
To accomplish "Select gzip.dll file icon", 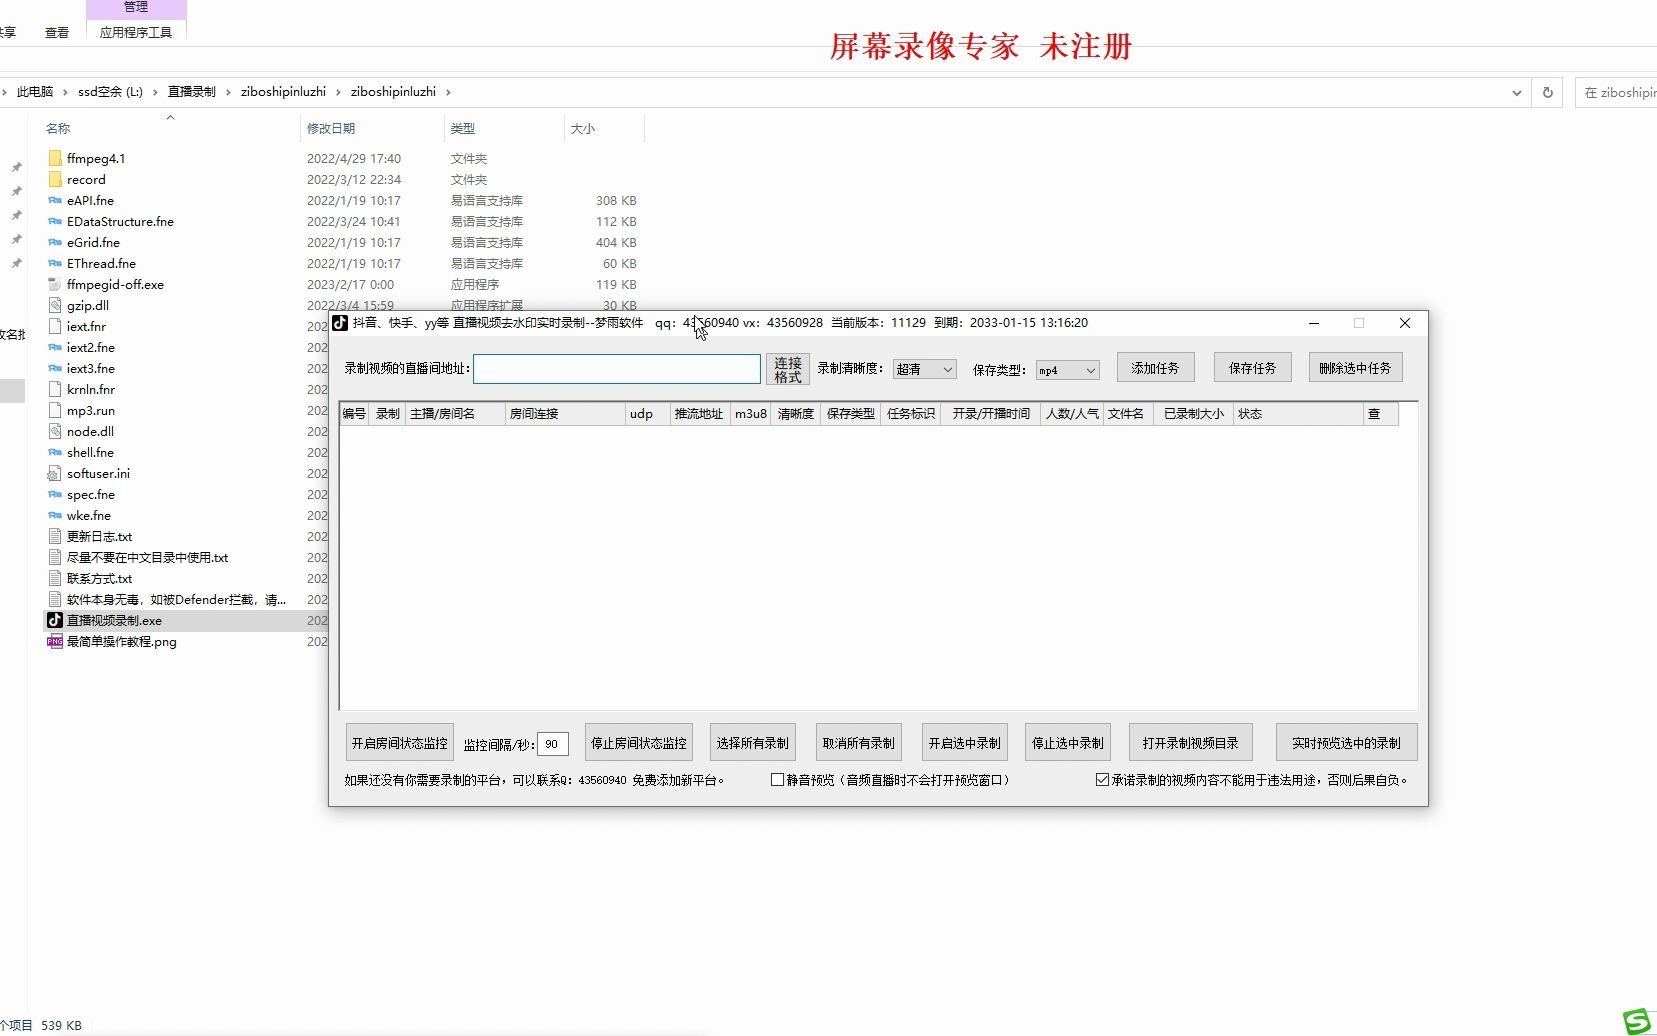I will [55, 305].
